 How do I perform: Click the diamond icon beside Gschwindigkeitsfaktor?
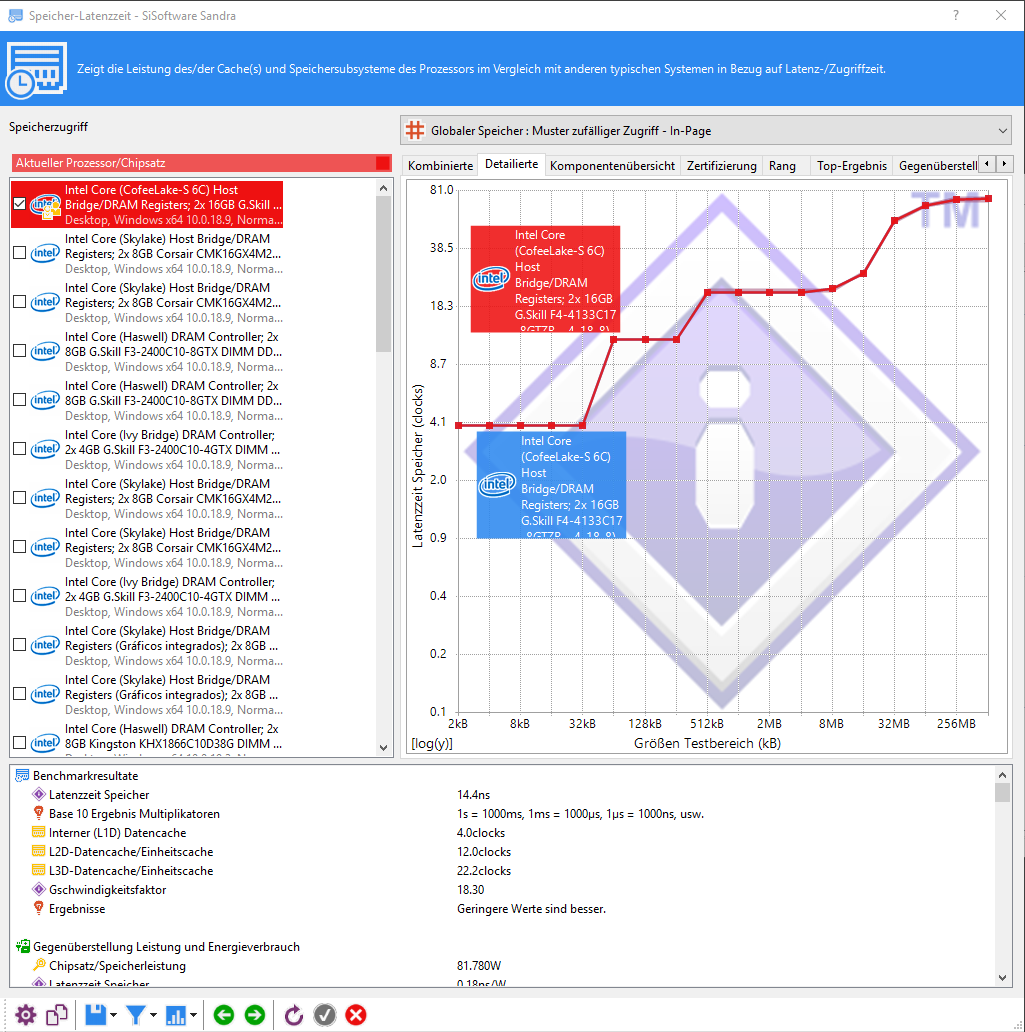click(39, 889)
